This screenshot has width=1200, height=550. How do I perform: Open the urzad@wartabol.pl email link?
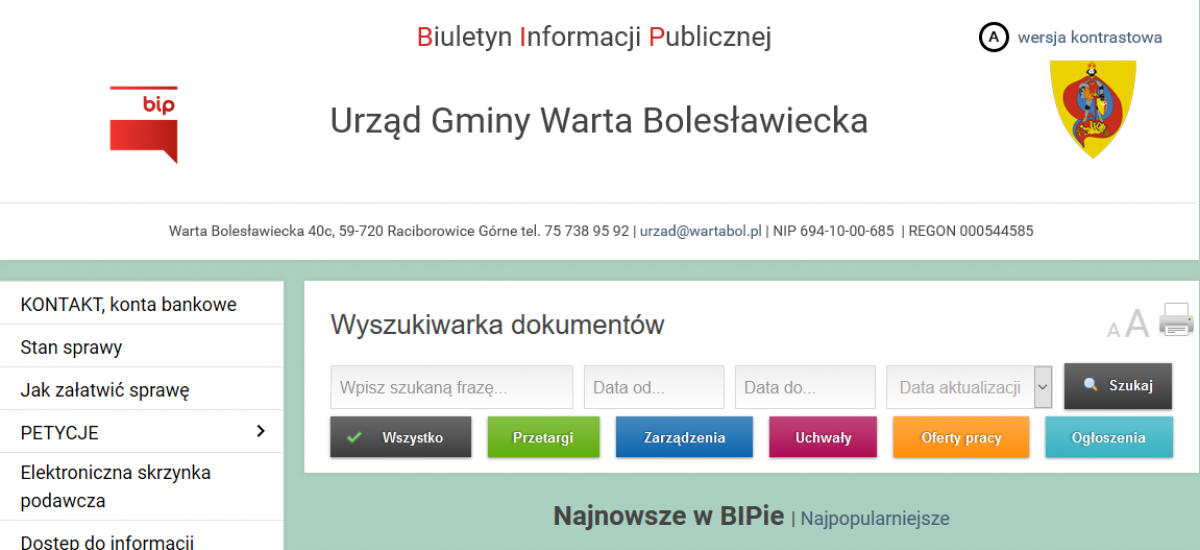(700, 231)
